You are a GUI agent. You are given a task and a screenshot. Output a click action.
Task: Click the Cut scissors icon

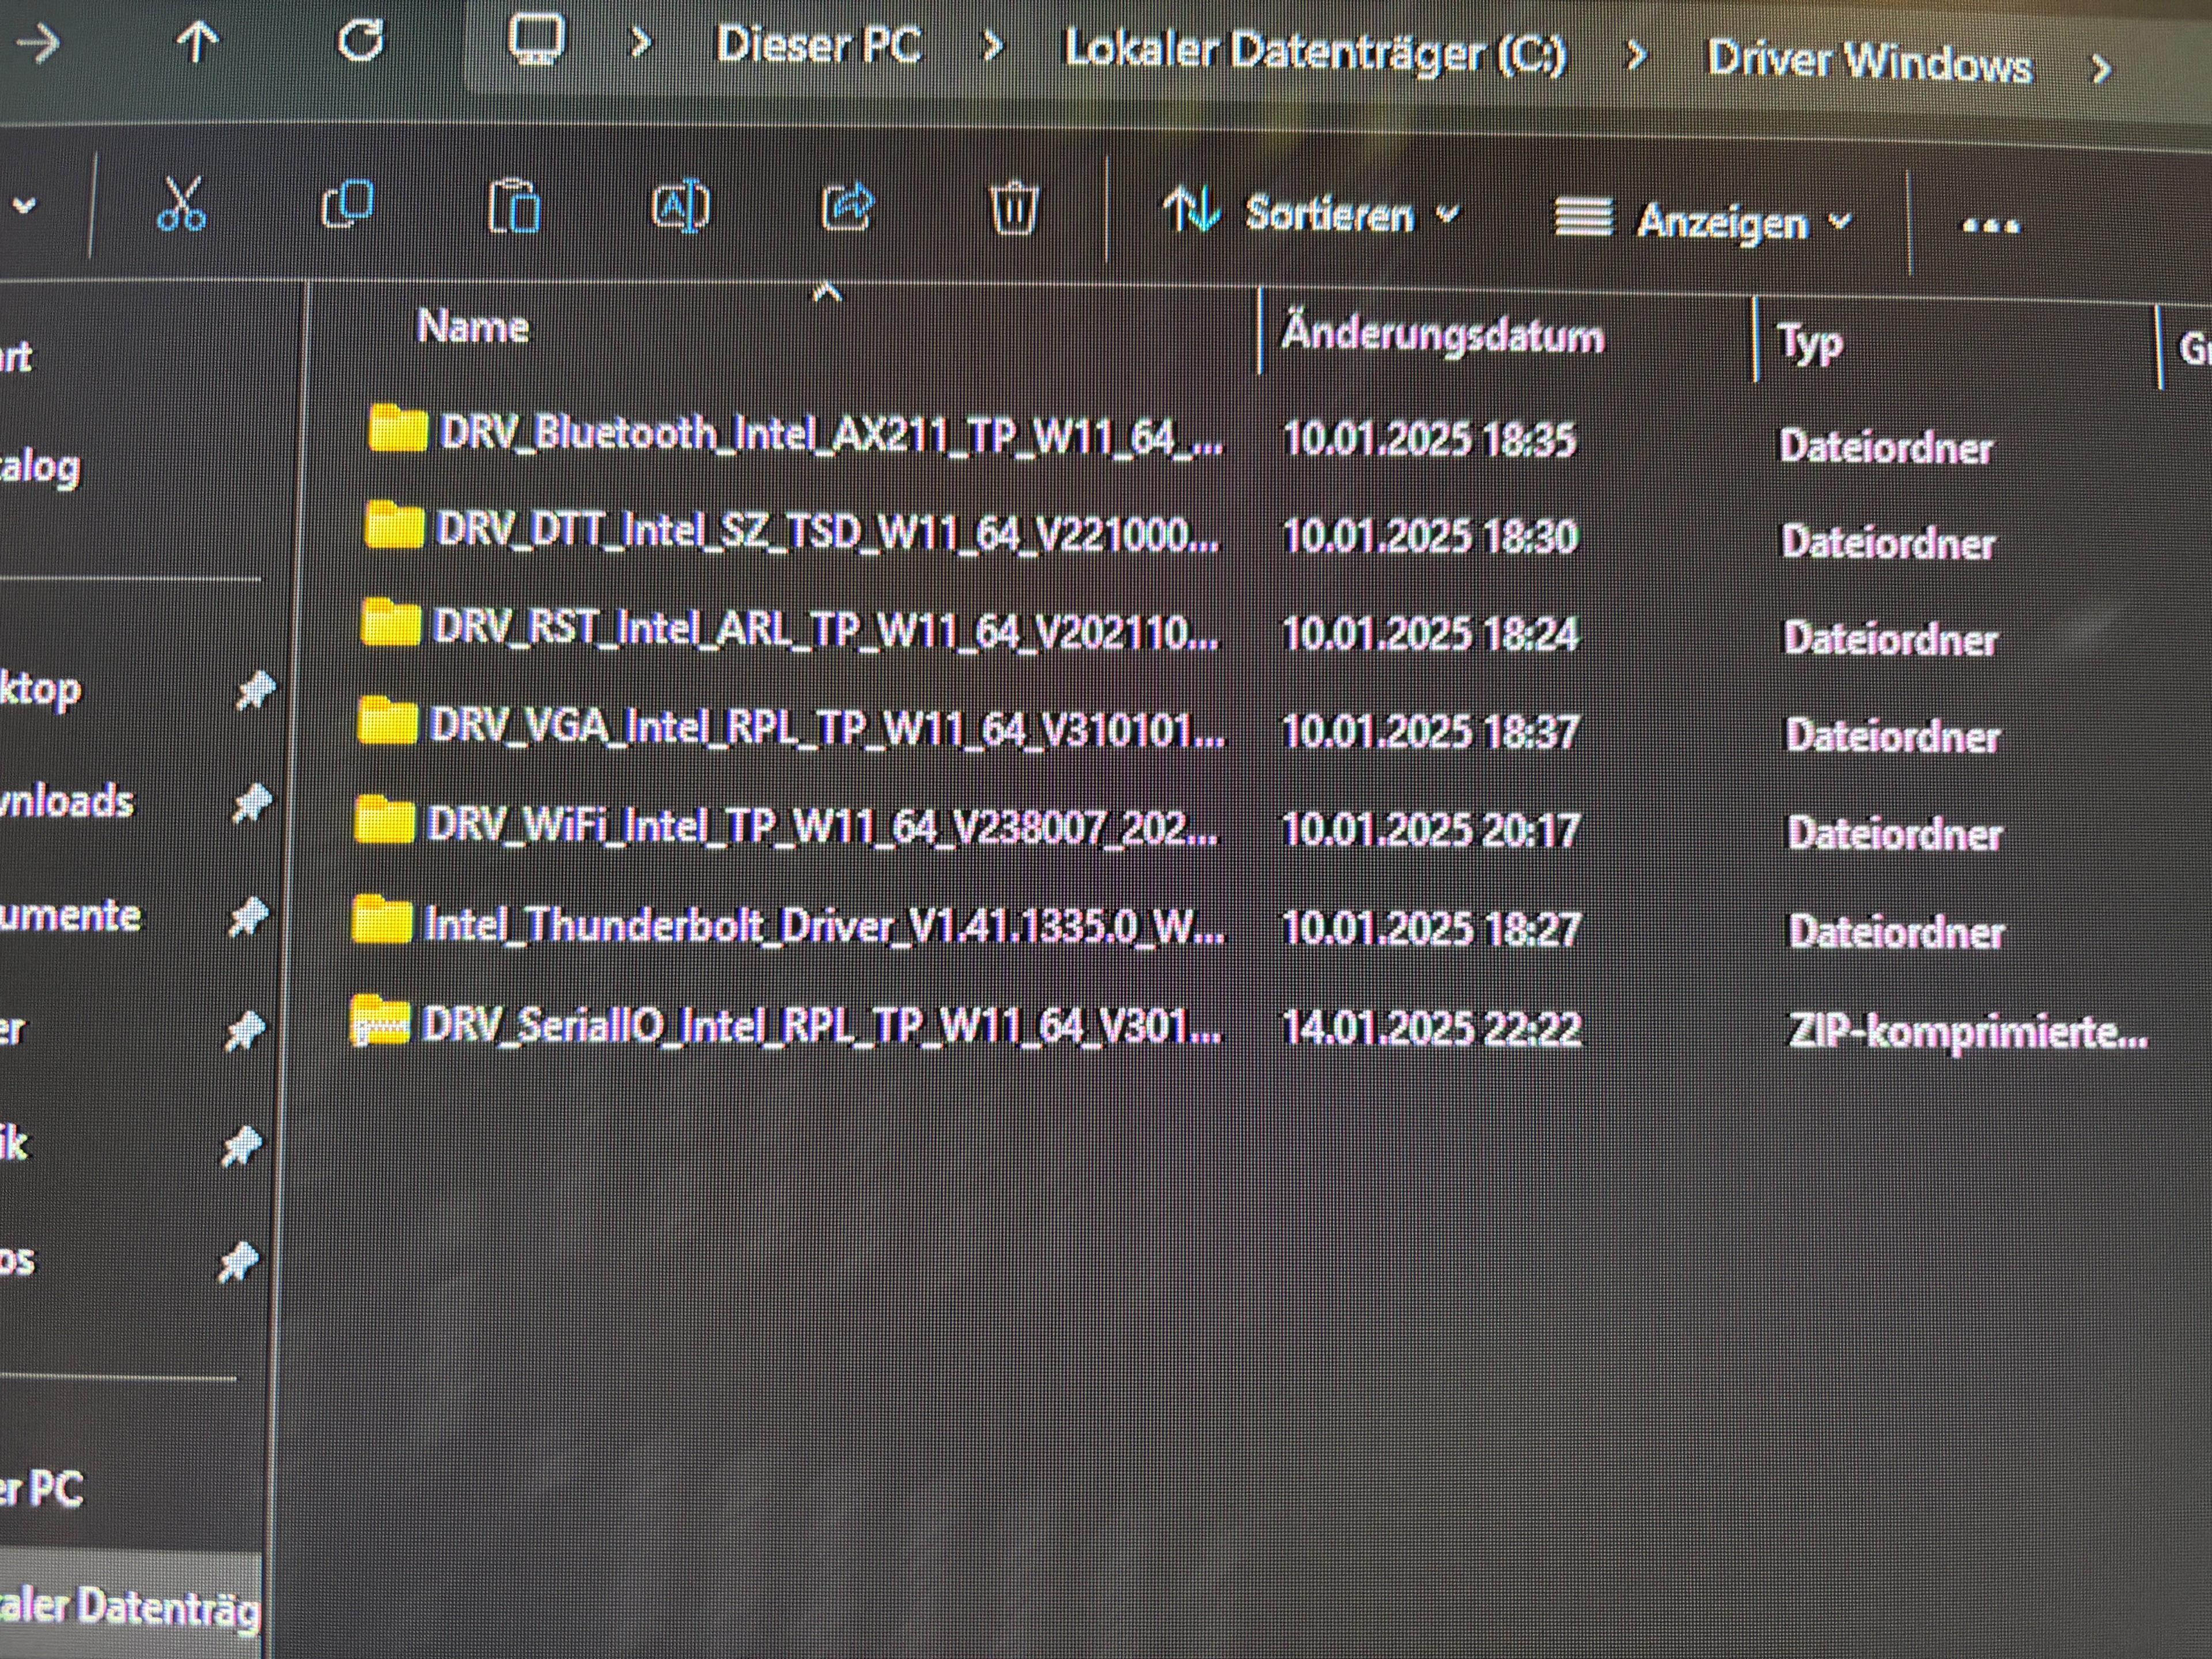click(x=182, y=204)
